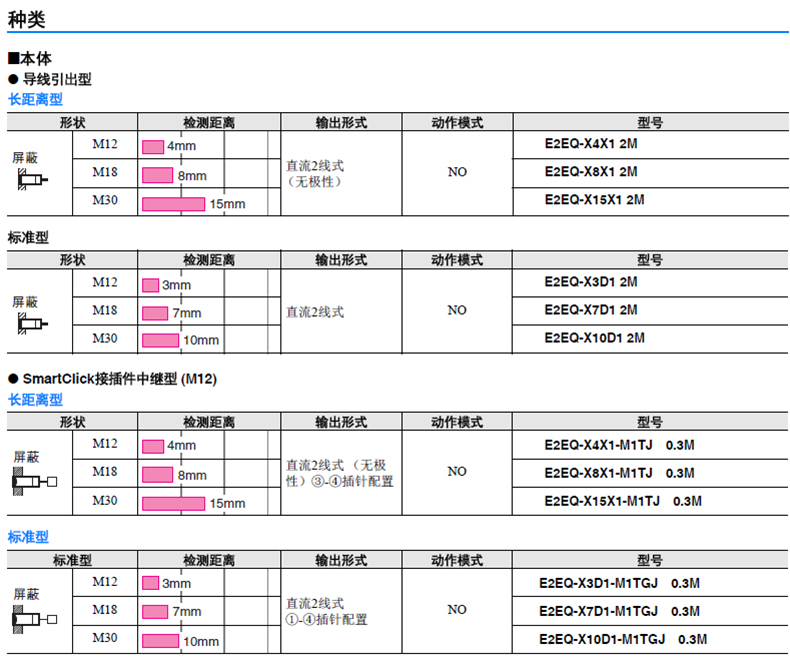The image size is (790, 662).
Task: Click the pink 4mm bar beside E2EQ-X4X1-M1TJ
Action: click(x=152, y=446)
